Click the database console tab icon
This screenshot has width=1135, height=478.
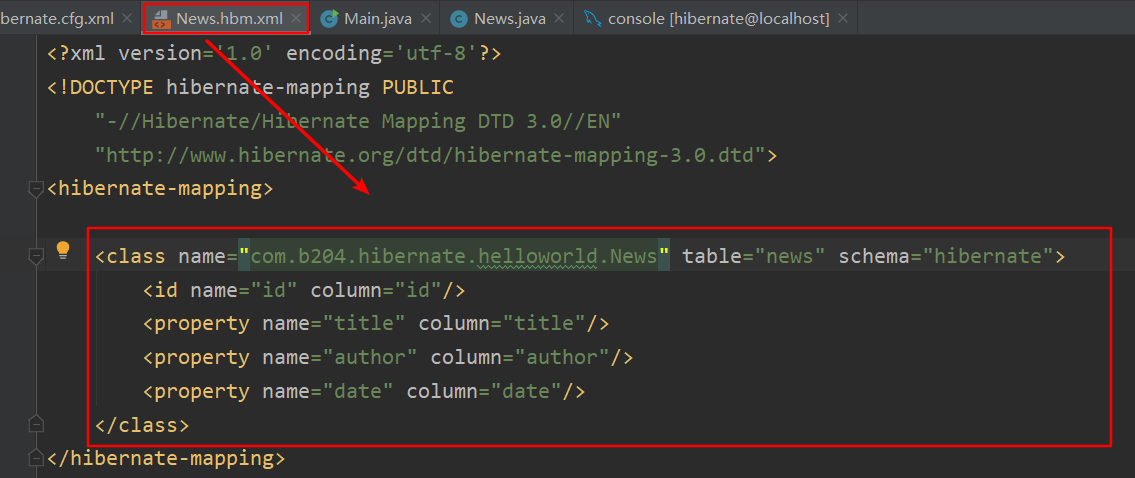tap(592, 20)
